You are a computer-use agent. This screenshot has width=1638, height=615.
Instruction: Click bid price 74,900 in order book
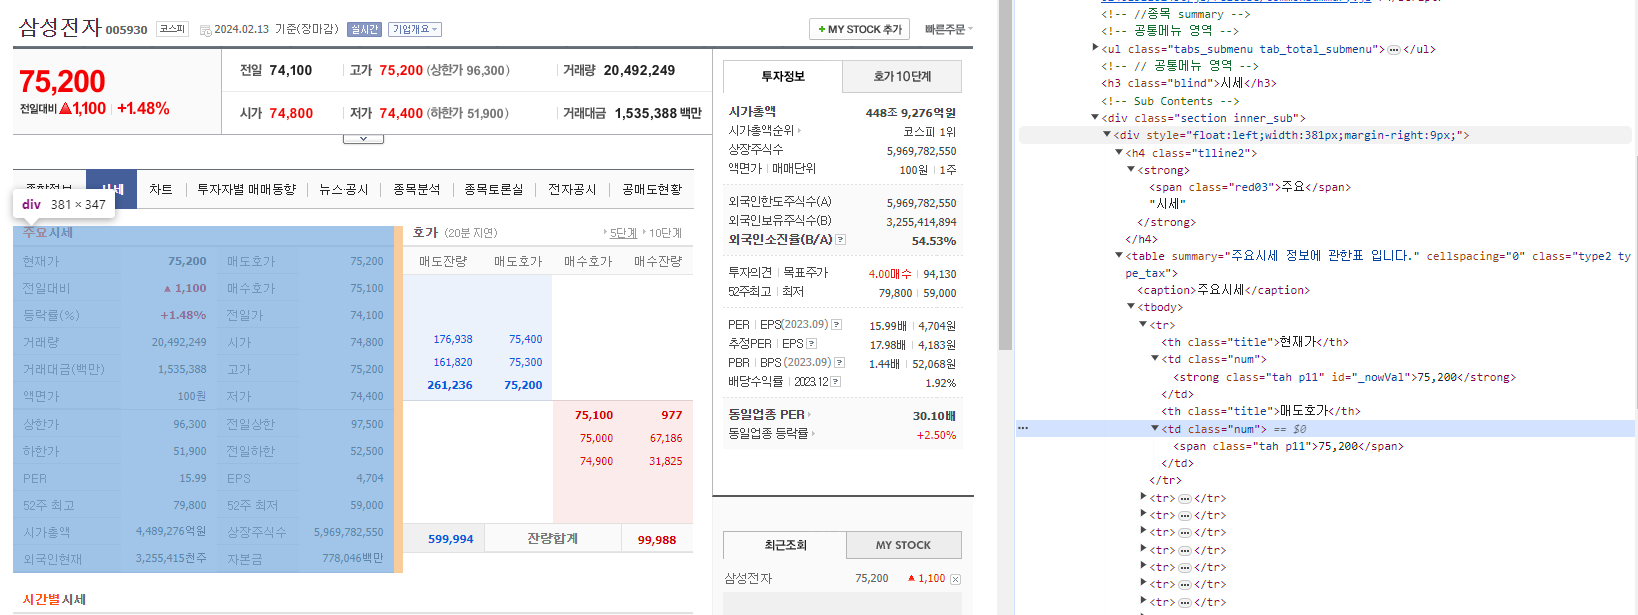coord(596,461)
